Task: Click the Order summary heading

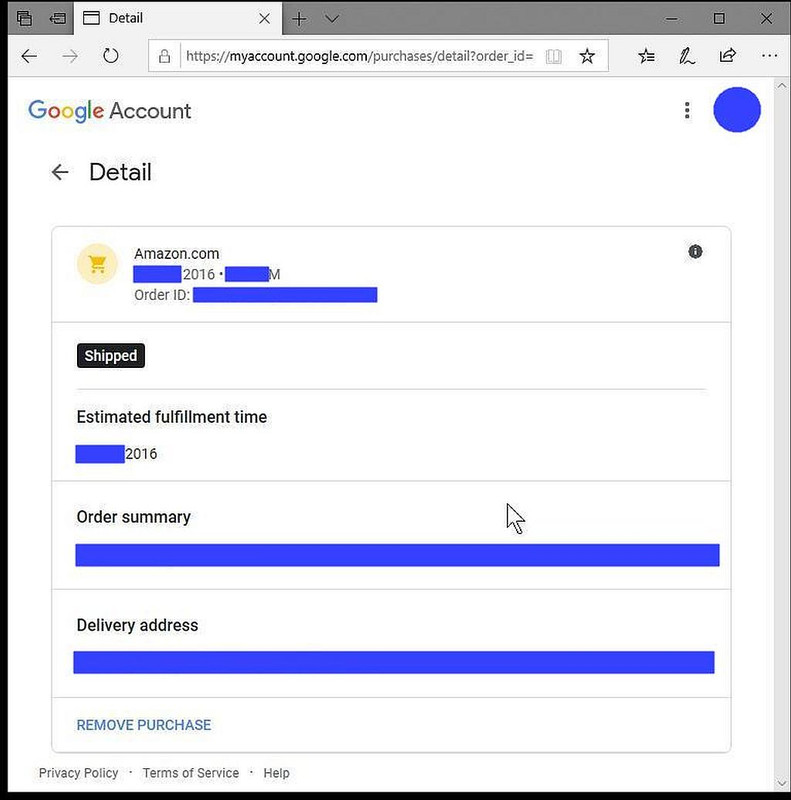Action: coord(134,517)
